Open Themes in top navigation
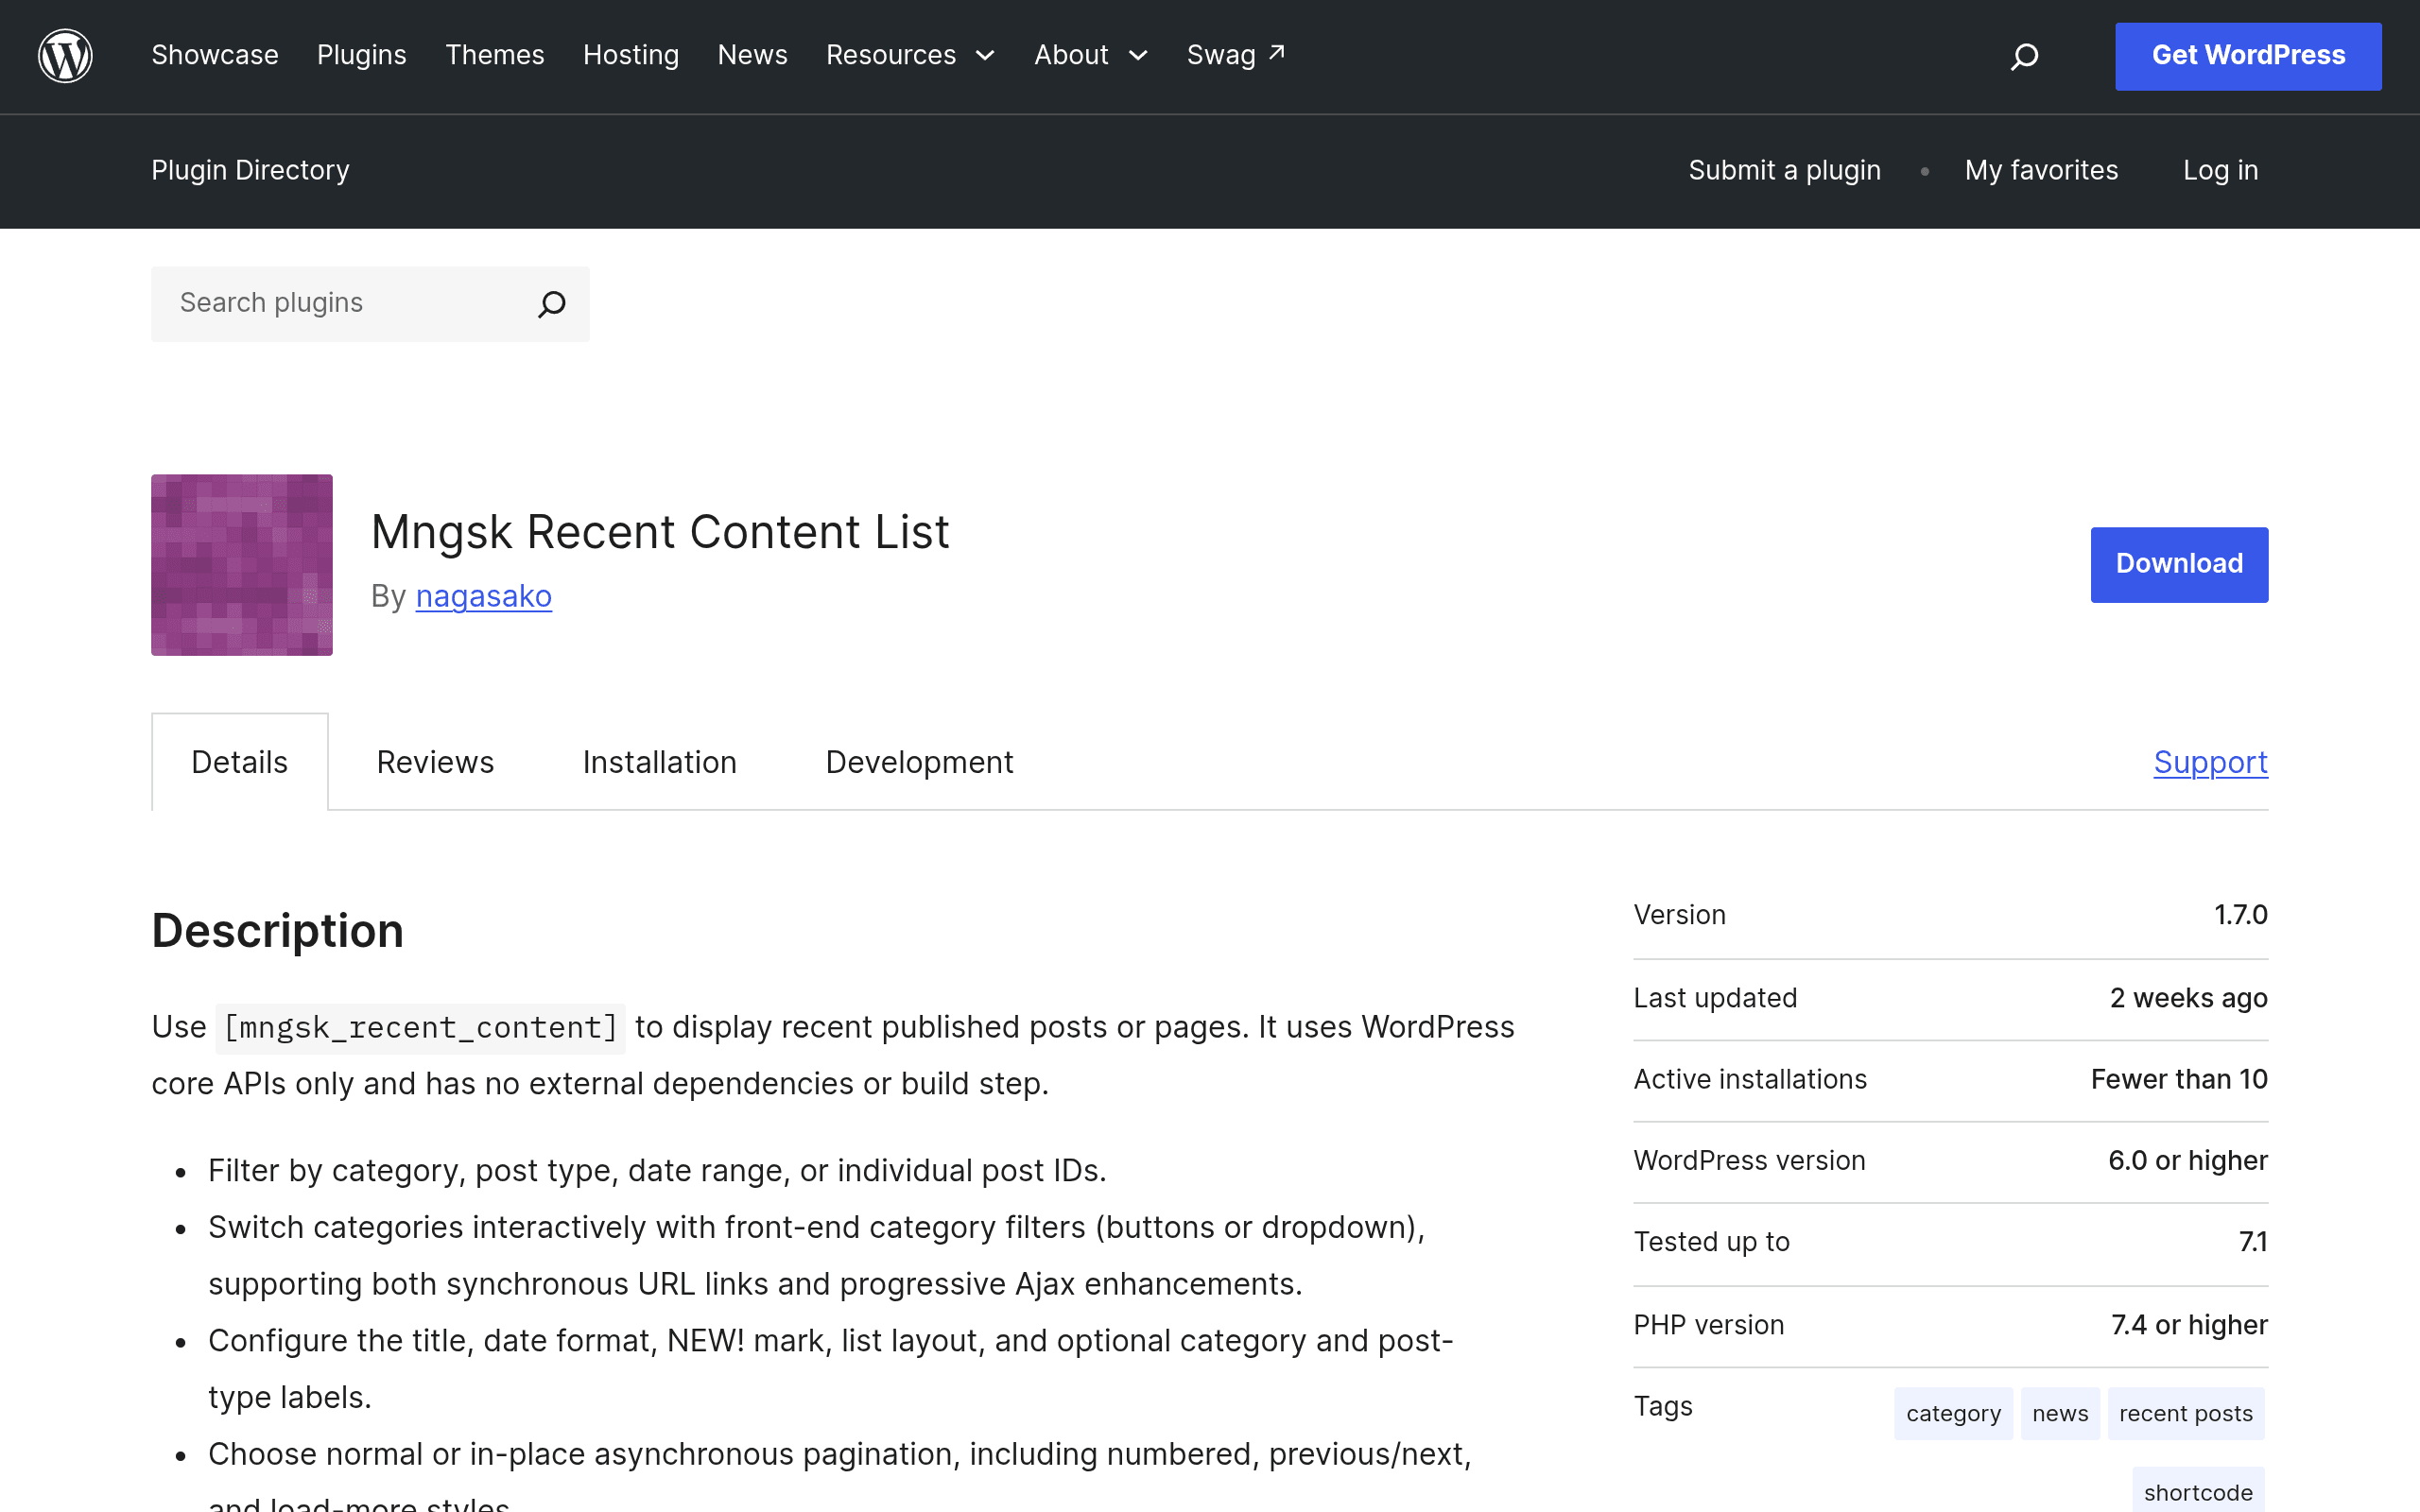 pos(495,55)
